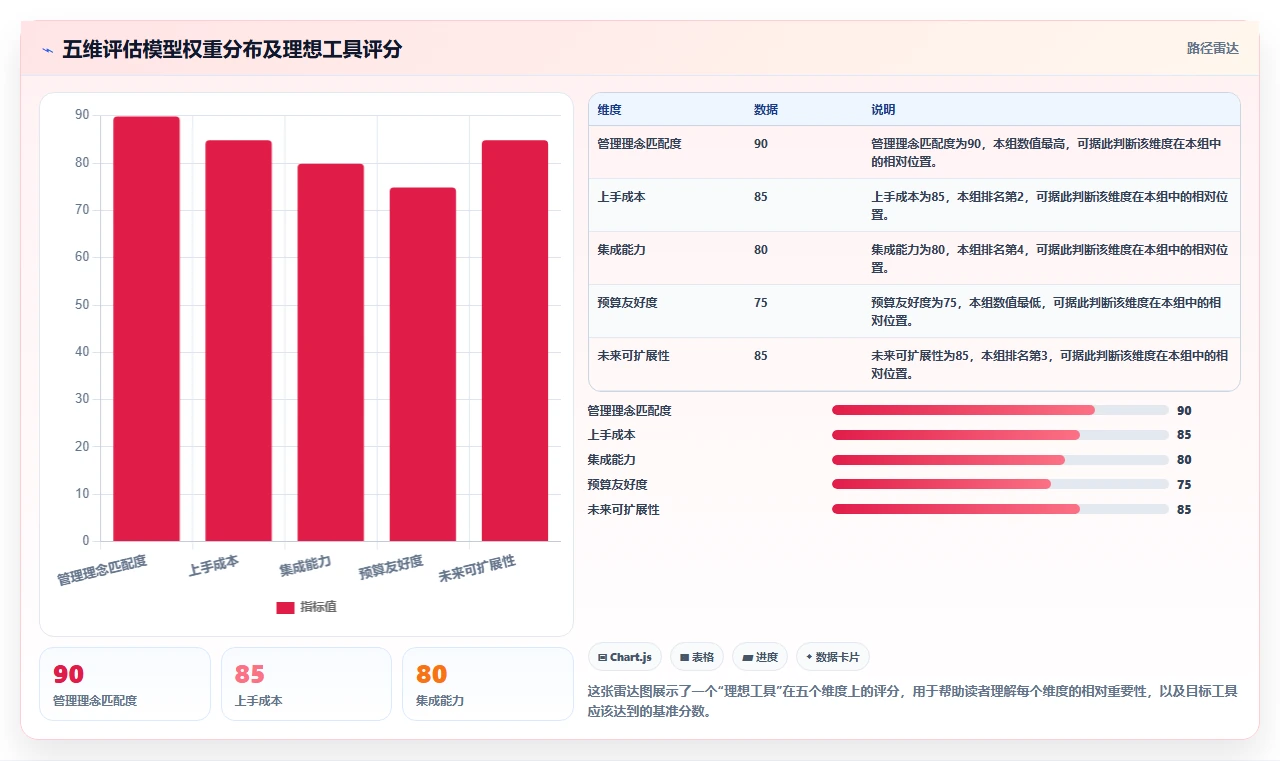The height and width of the screenshot is (761, 1280).
Task: Click the 指标值 legend label
Action: click(x=319, y=607)
